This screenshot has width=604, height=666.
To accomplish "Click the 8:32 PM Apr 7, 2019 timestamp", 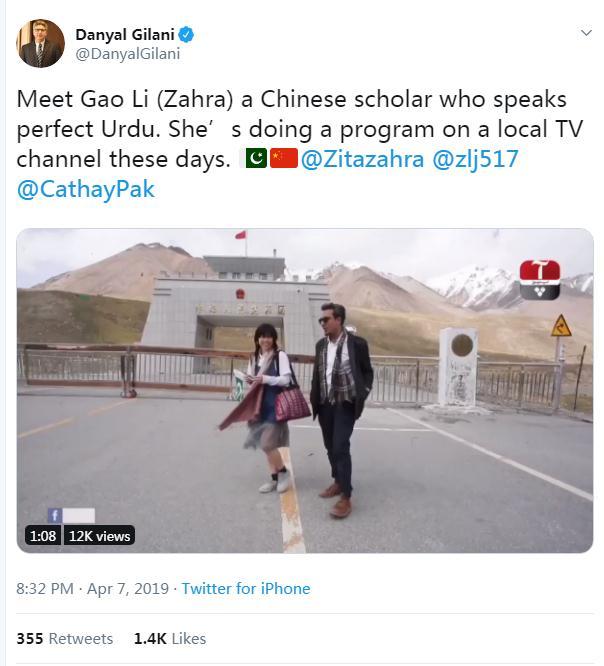I will coord(93,589).
